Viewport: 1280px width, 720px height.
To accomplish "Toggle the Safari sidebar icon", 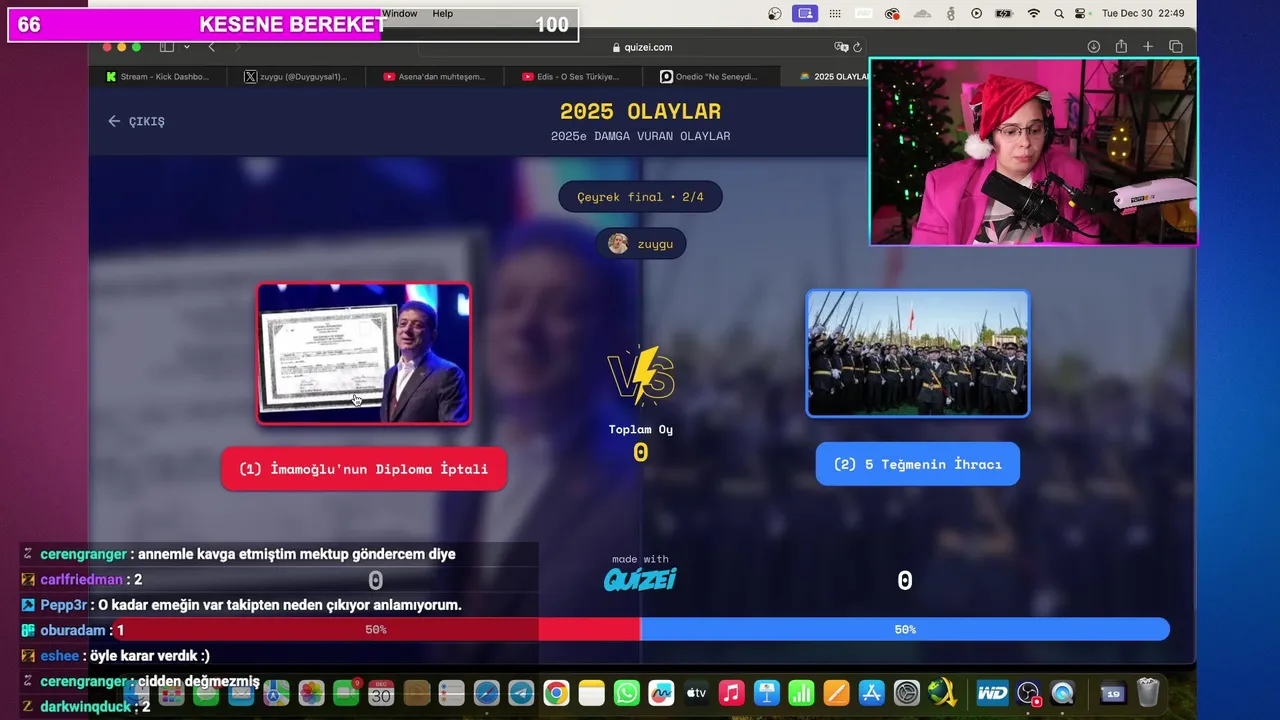I will [167, 47].
